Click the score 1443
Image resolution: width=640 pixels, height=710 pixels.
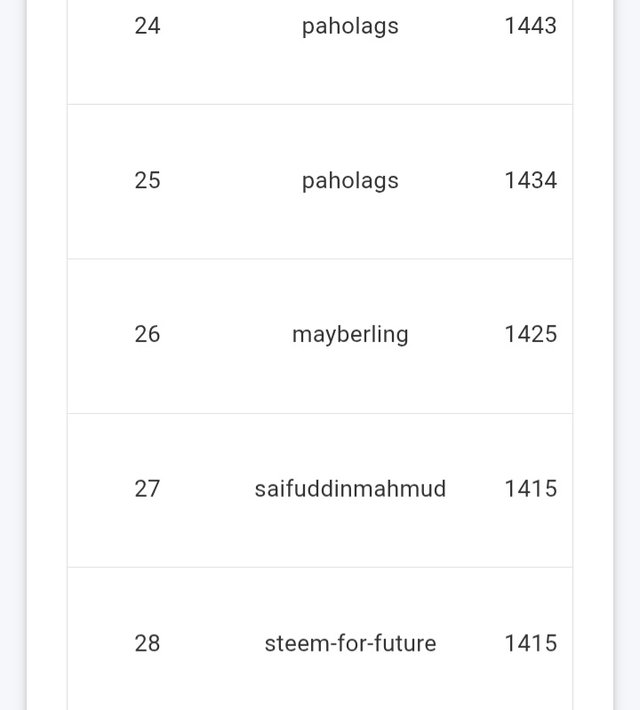pos(530,26)
